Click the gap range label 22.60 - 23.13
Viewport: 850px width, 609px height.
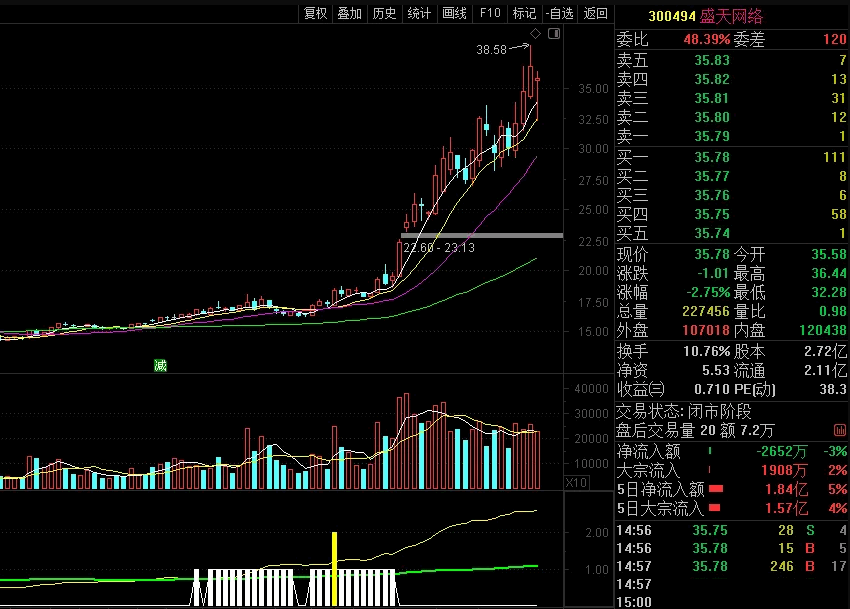[x=439, y=248]
